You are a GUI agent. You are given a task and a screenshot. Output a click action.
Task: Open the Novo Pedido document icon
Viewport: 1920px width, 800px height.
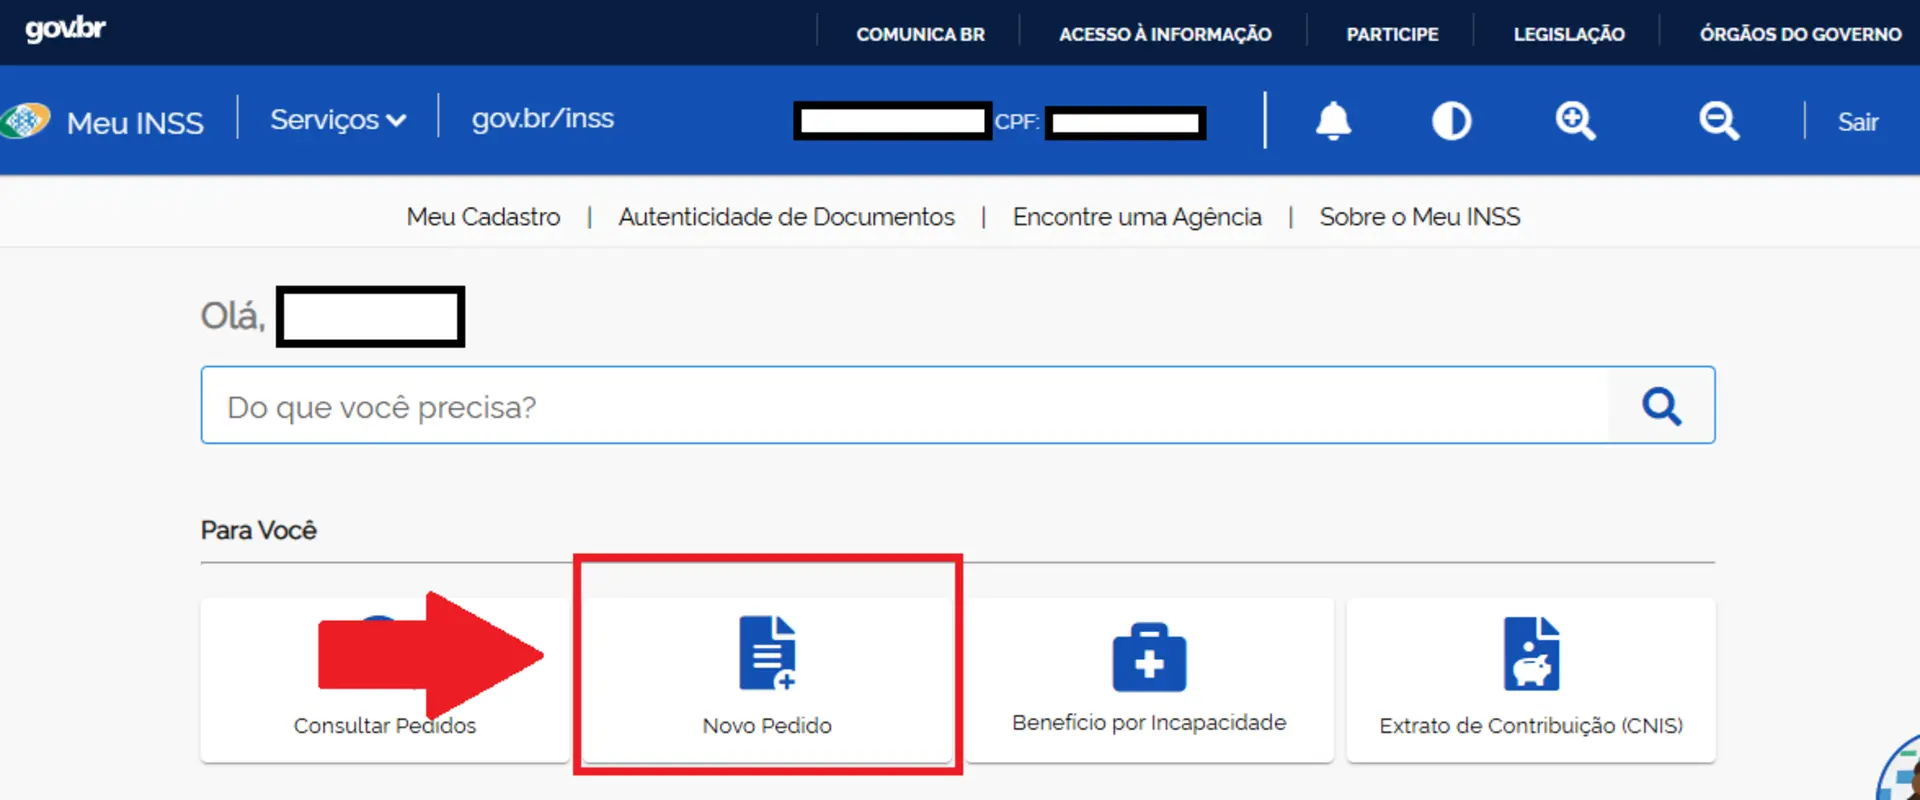tap(767, 653)
